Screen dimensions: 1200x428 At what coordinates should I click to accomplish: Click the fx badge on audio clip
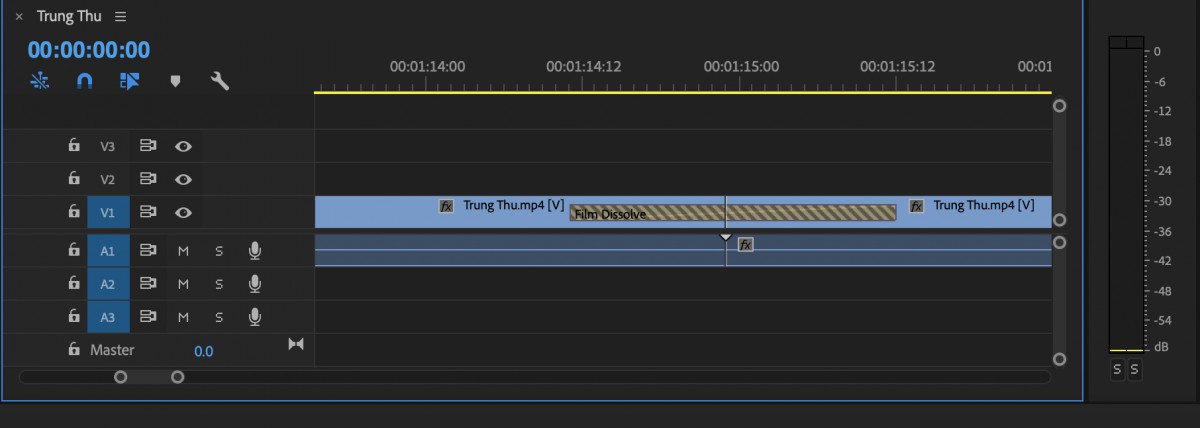[x=745, y=244]
